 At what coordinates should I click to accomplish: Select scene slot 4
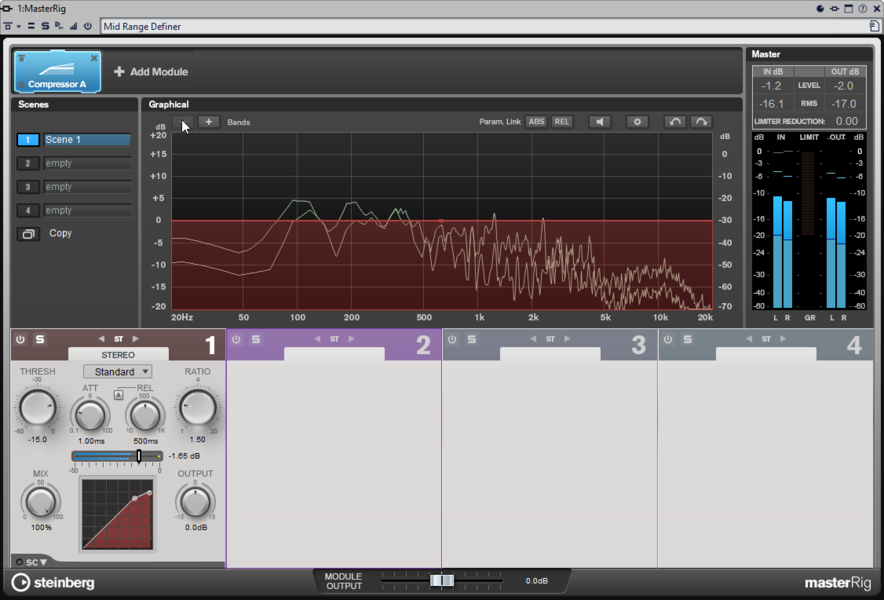point(28,211)
